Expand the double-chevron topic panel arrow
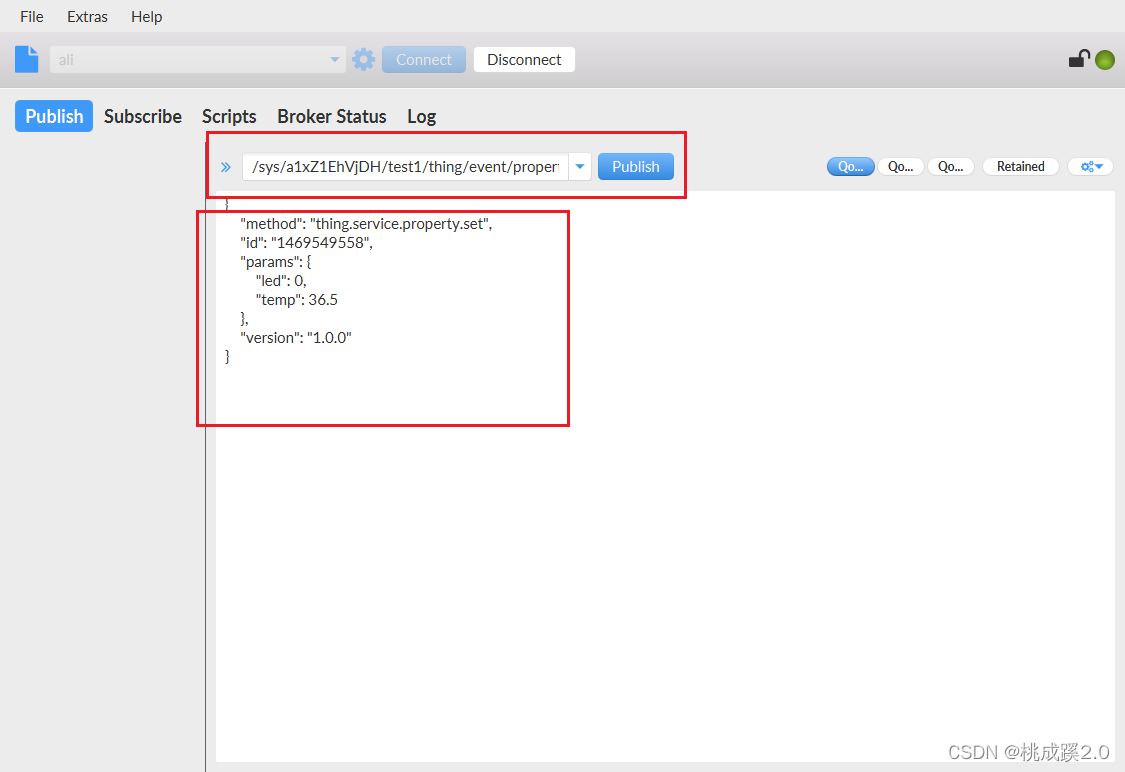 226,167
